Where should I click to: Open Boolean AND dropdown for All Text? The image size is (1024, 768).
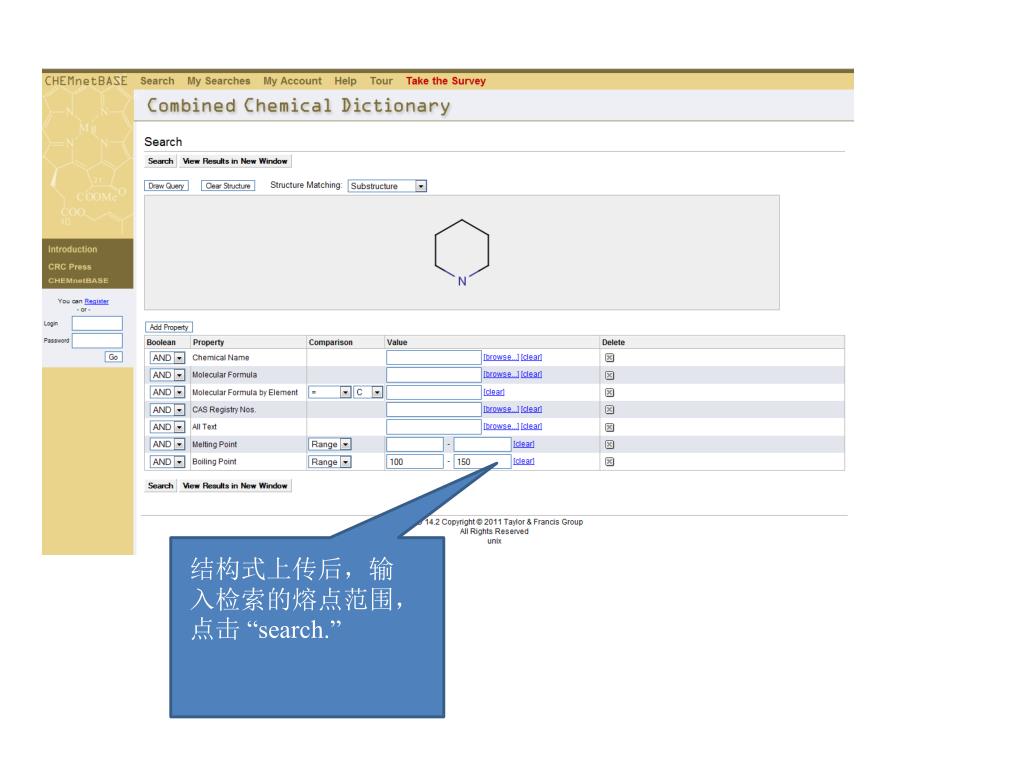click(x=167, y=427)
